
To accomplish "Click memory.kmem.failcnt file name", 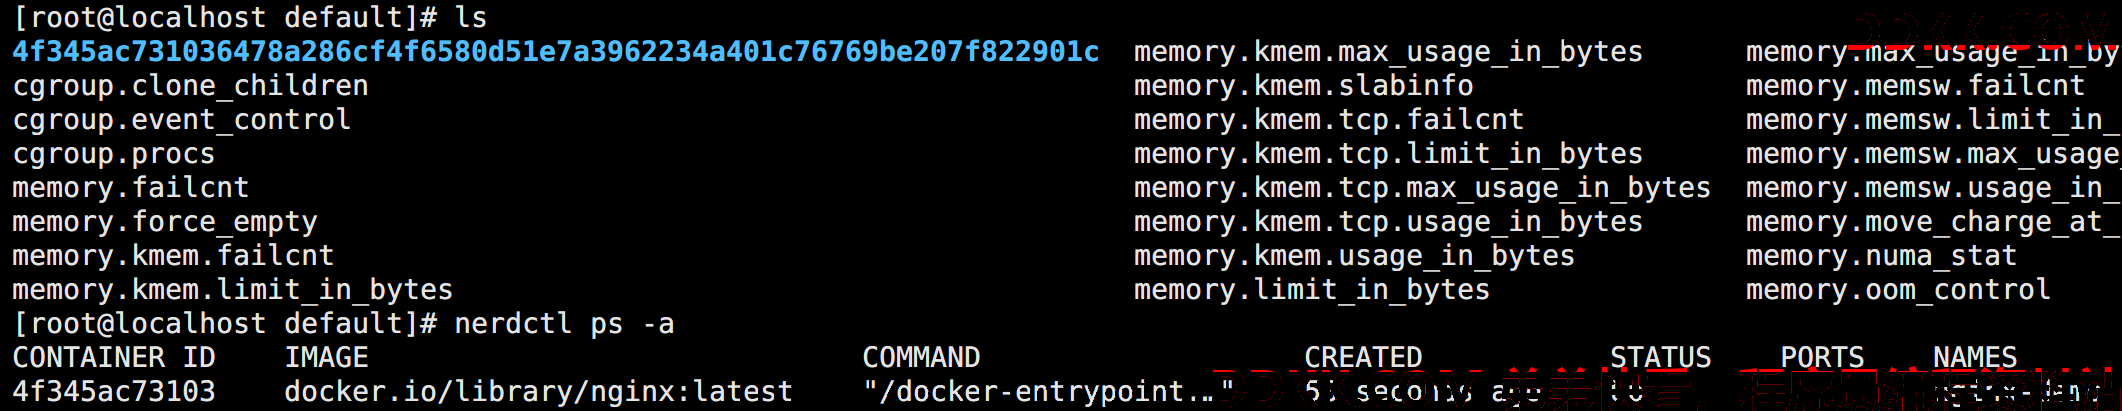I will (173, 256).
